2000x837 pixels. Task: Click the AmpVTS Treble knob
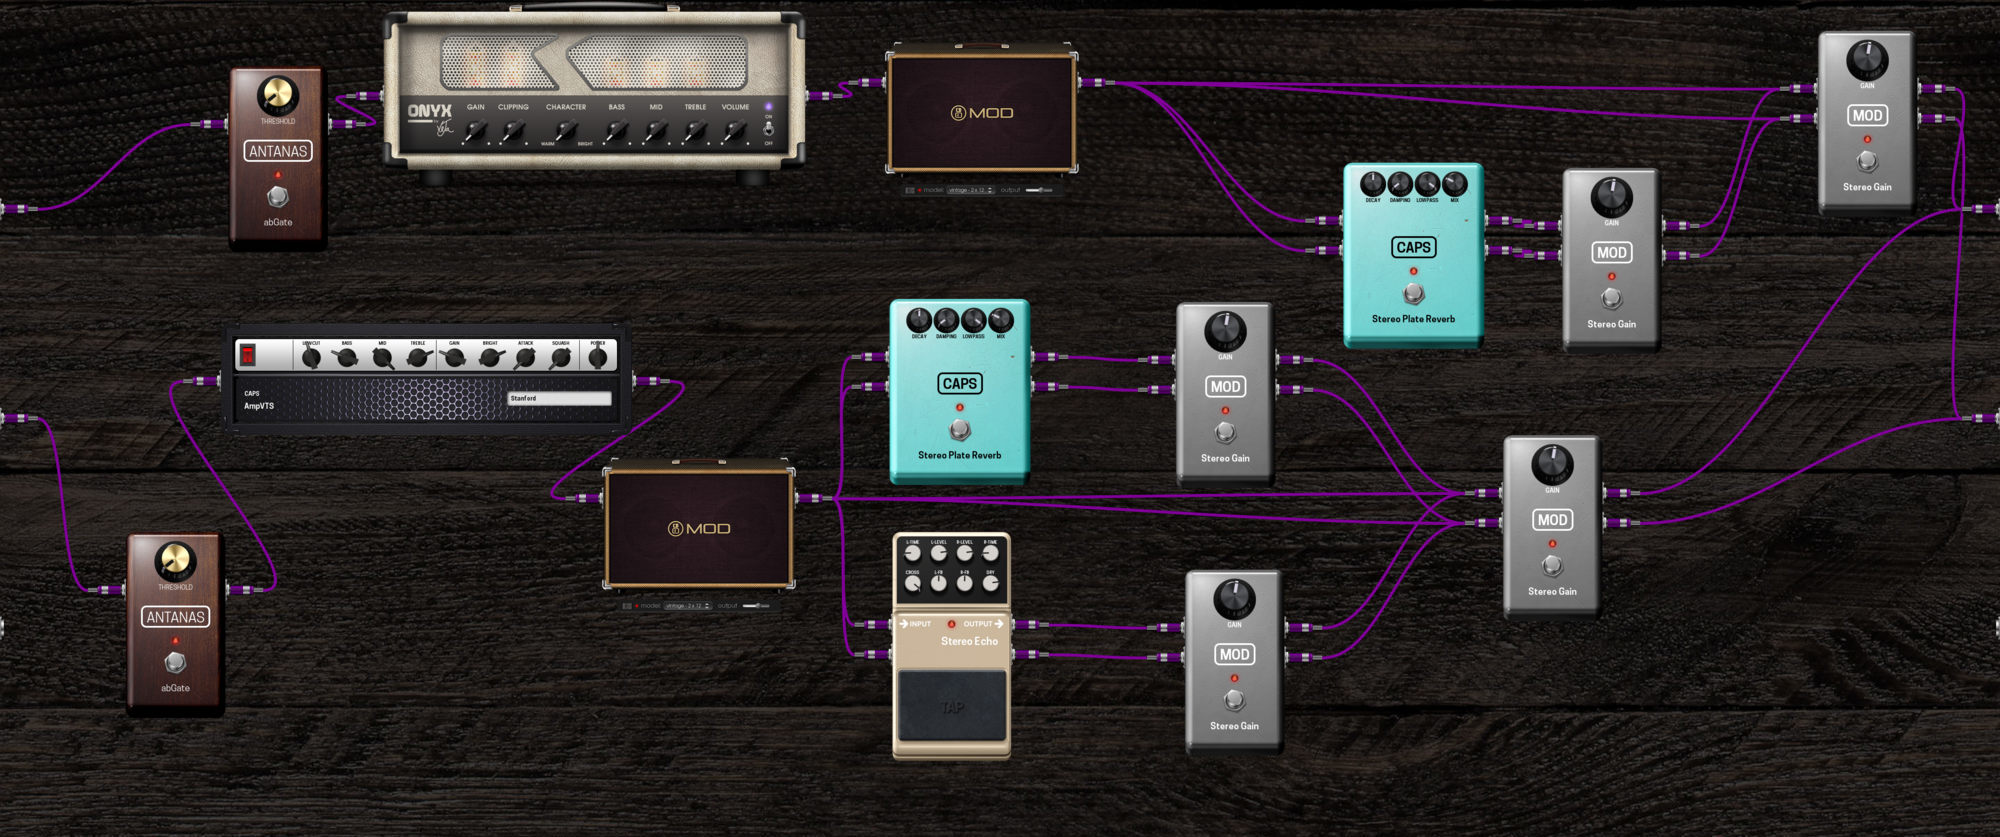click(x=418, y=357)
